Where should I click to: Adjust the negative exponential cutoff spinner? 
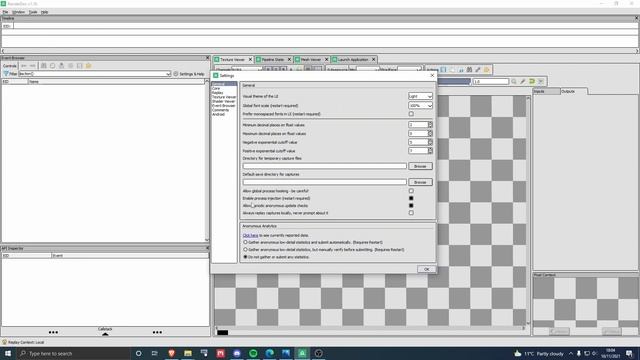420,142
